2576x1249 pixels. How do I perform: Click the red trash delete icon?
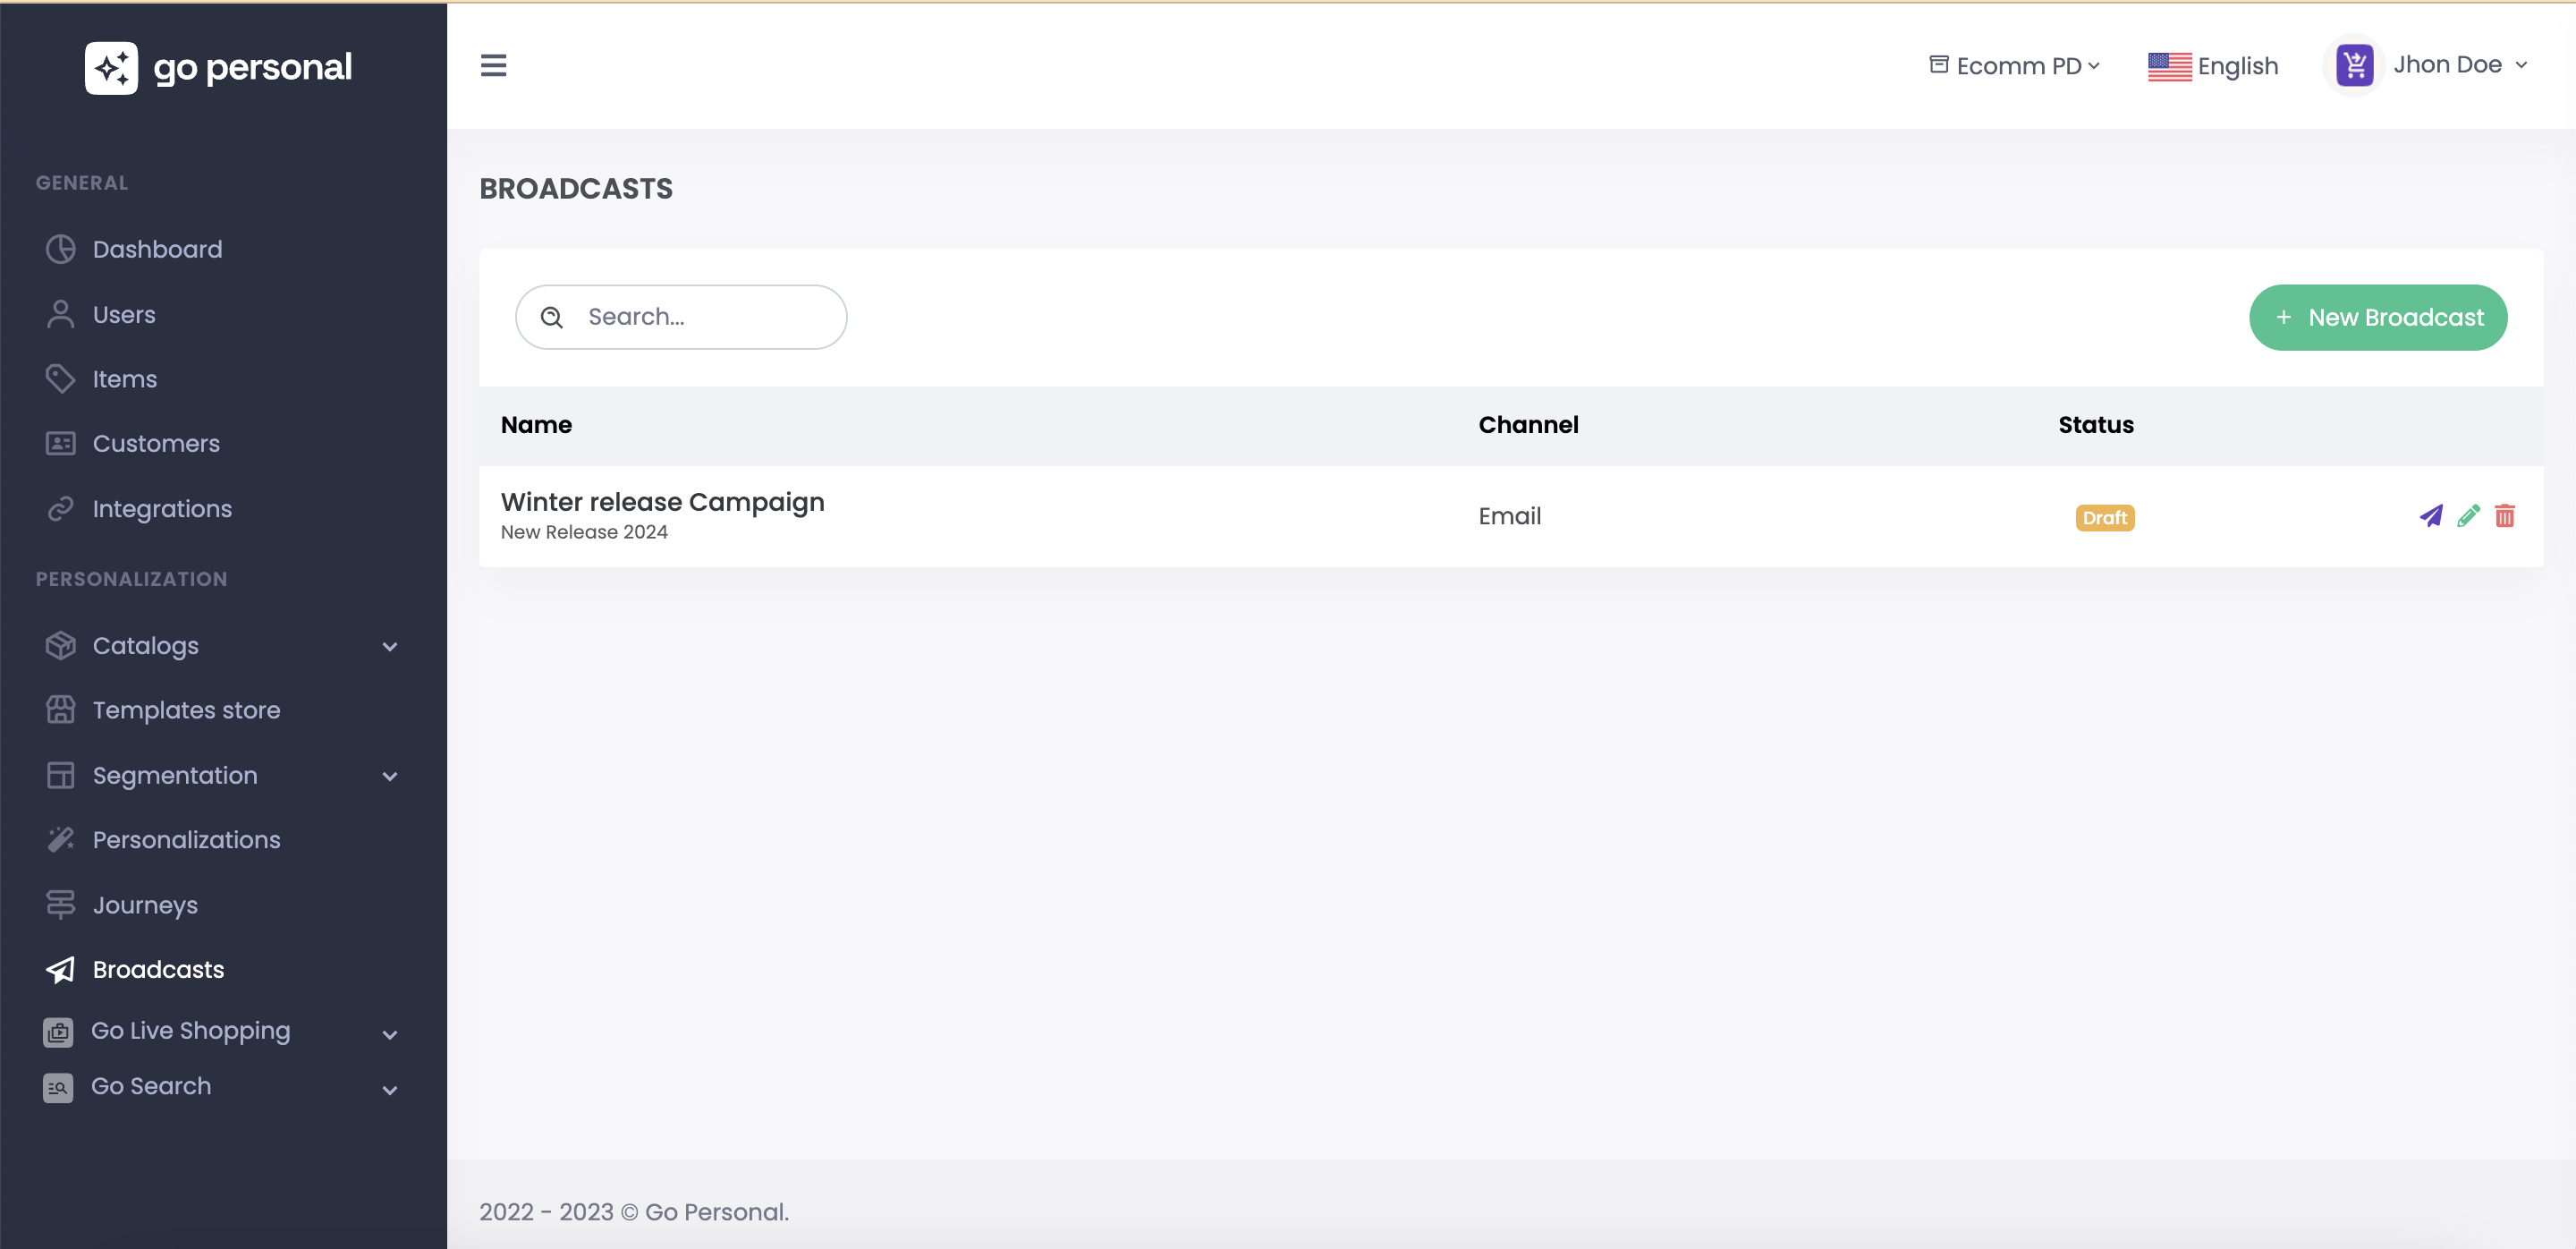coord(2505,516)
